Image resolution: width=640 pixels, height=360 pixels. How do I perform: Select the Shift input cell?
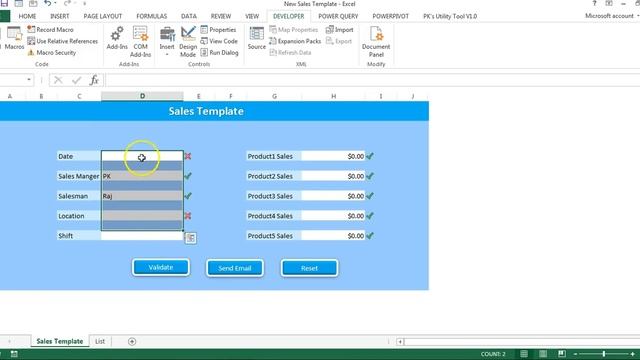142,236
